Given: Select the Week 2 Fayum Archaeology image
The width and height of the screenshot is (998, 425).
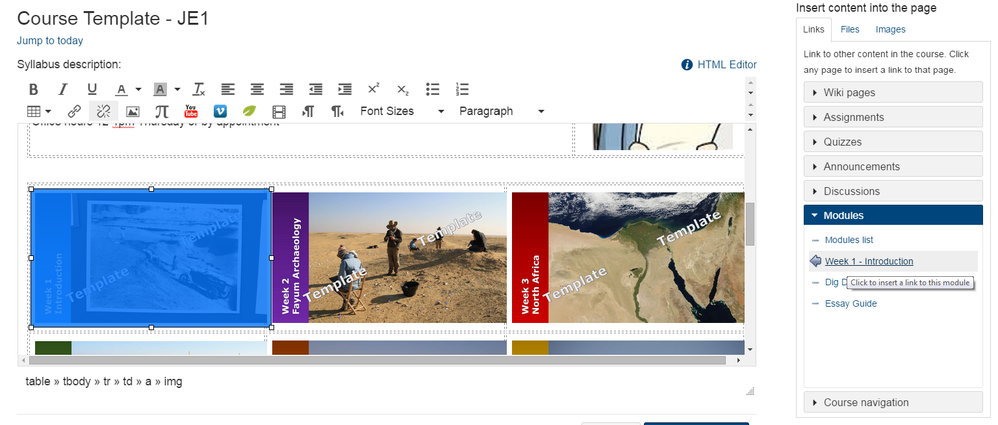Looking at the screenshot, I should pos(389,258).
